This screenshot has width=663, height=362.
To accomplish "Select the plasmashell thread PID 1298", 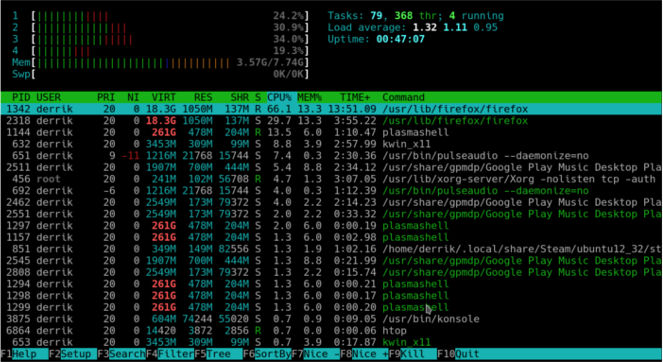I will click(x=332, y=296).
